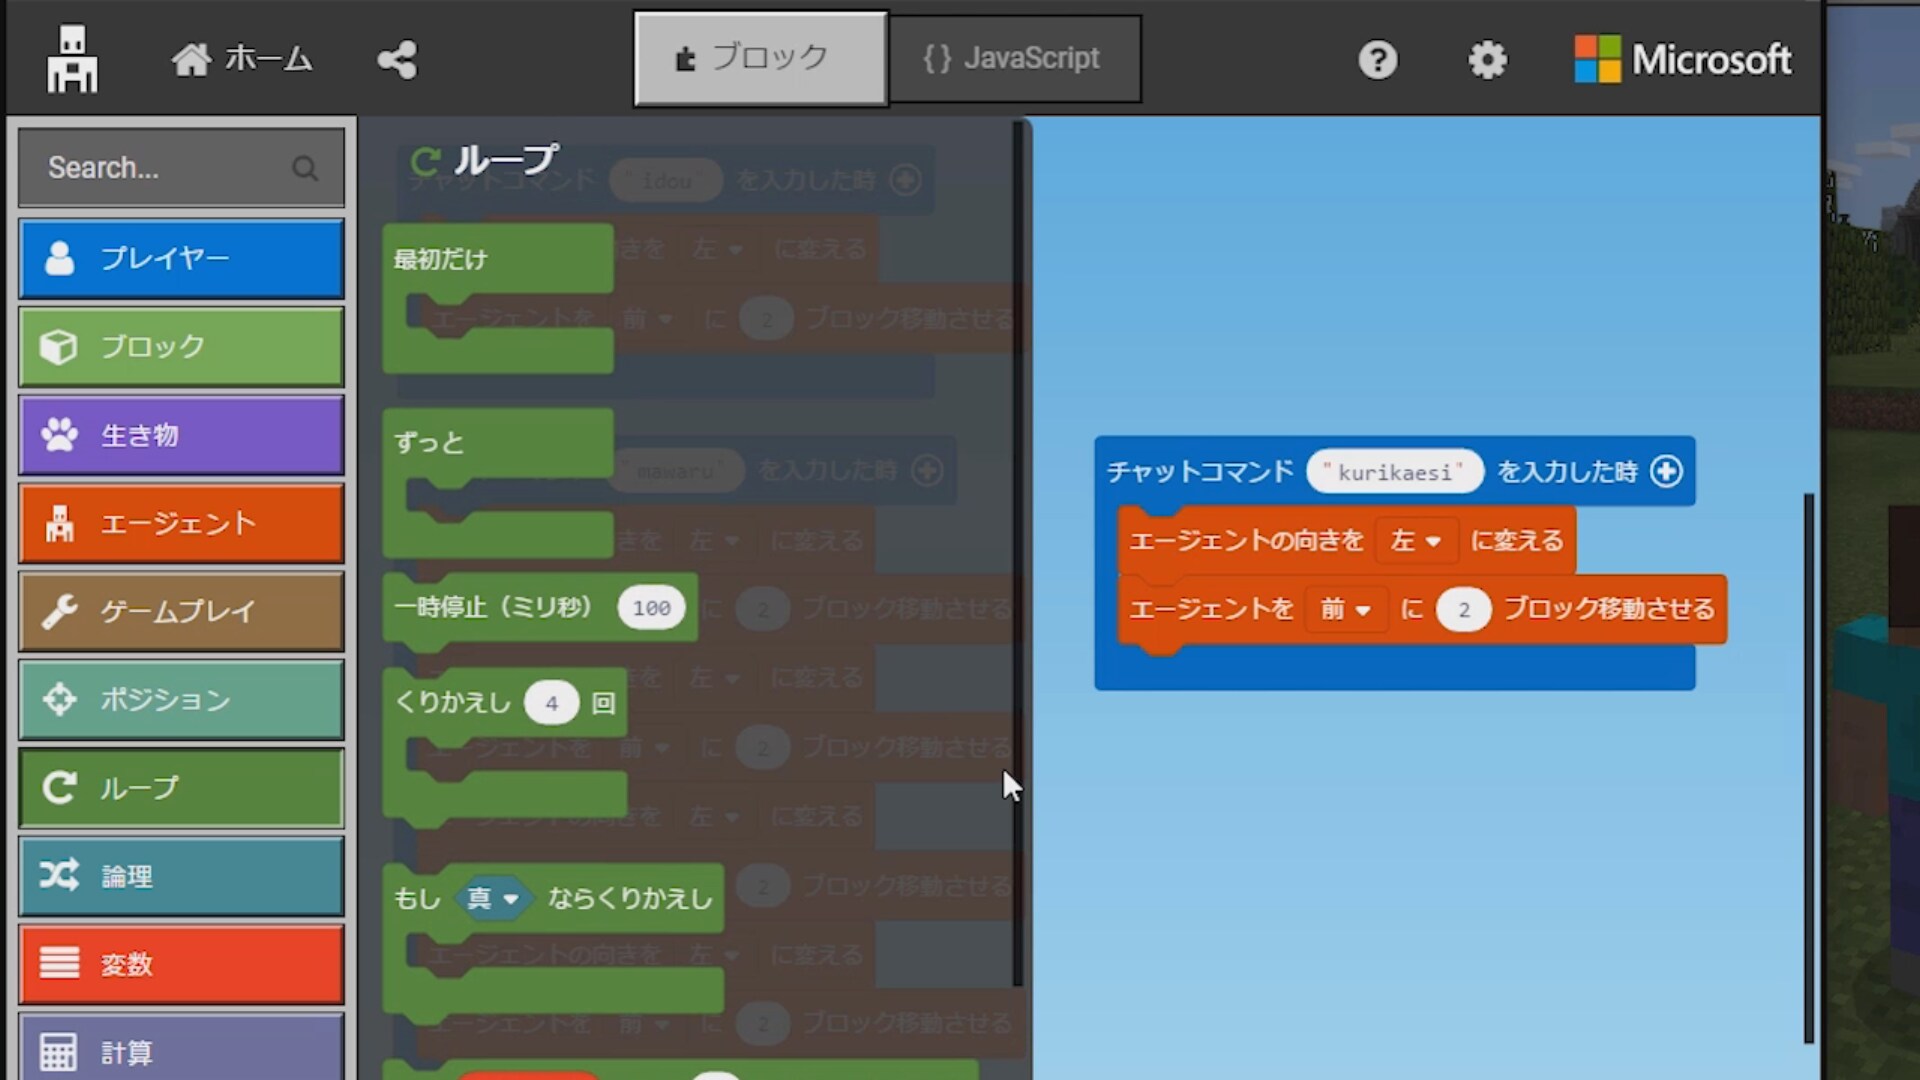
Task: Click the flyout vertical scrollbar
Action: [1017, 555]
